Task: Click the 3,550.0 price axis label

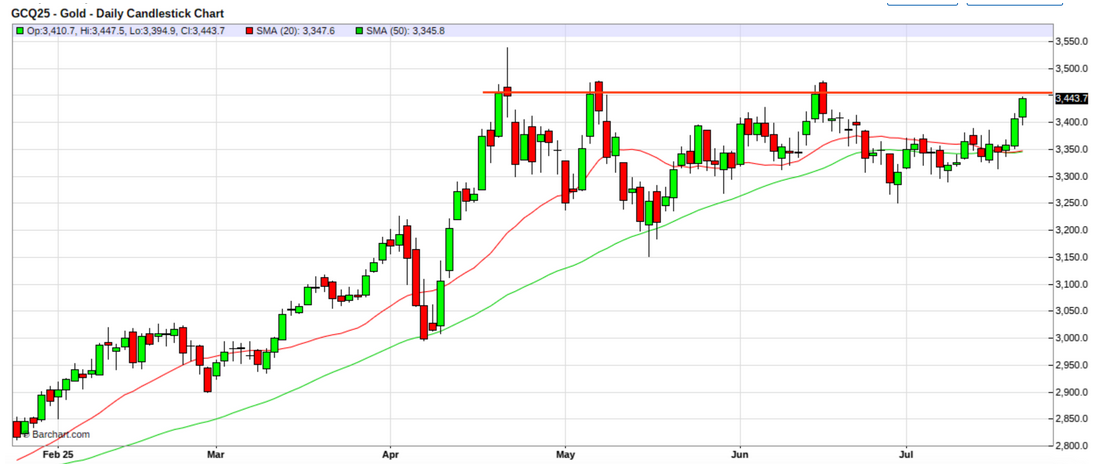Action: click(1071, 42)
